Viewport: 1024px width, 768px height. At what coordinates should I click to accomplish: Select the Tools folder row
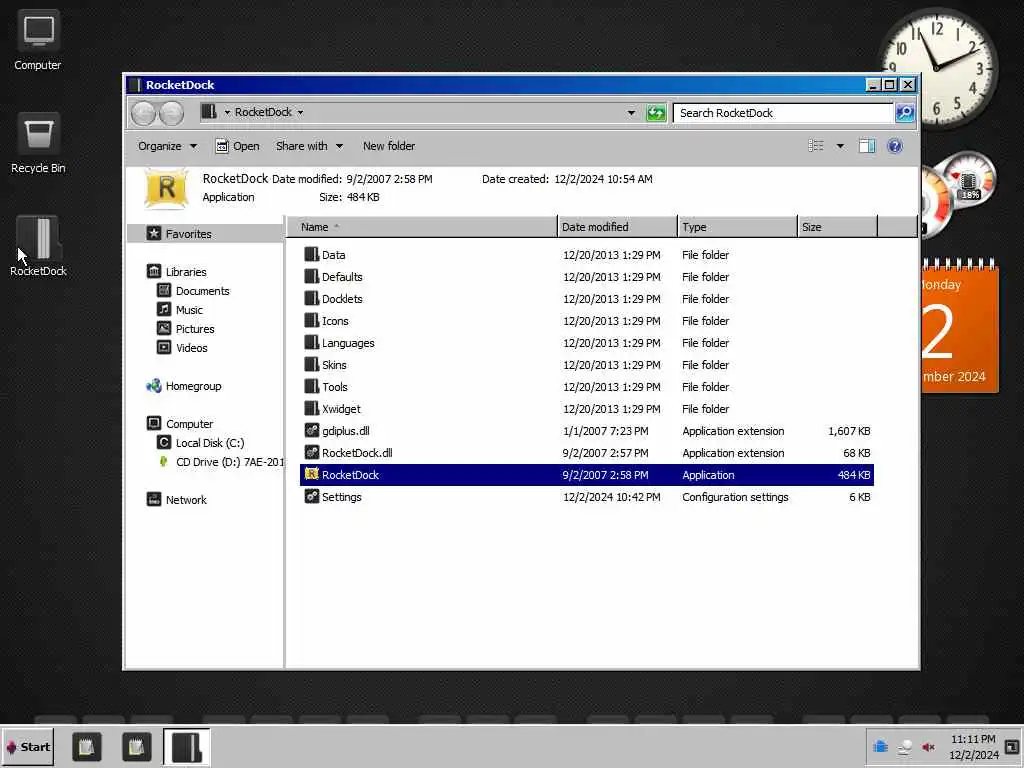click(x=586, y=387)
